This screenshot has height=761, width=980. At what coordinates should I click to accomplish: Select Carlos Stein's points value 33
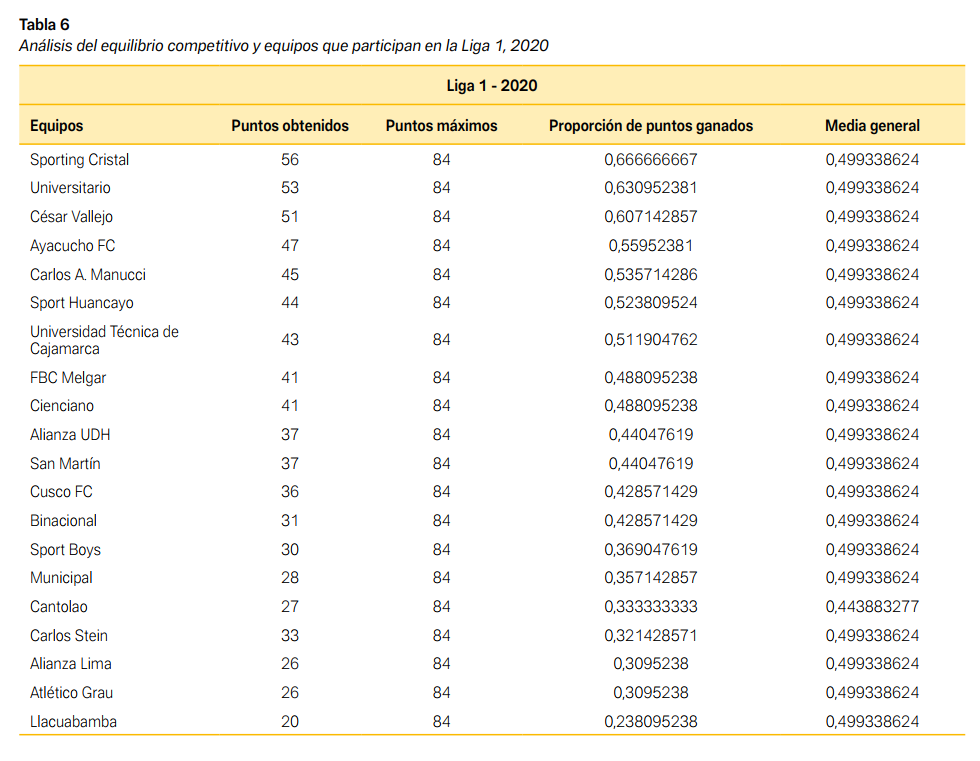[290, 636]
